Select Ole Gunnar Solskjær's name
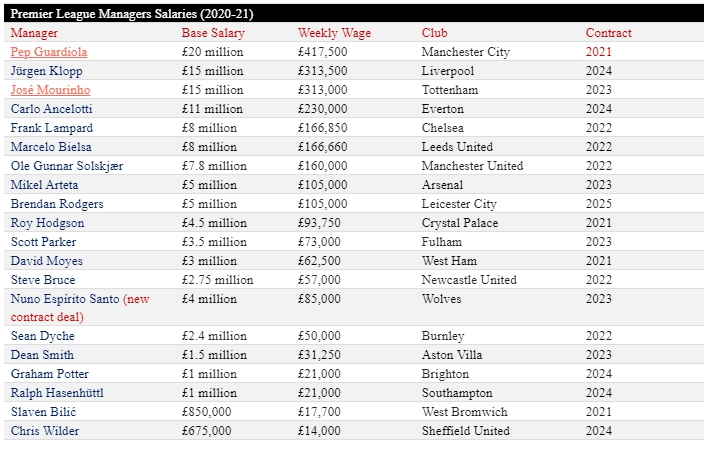The height and width of the screenshot is (452, 709). point(67,166)
